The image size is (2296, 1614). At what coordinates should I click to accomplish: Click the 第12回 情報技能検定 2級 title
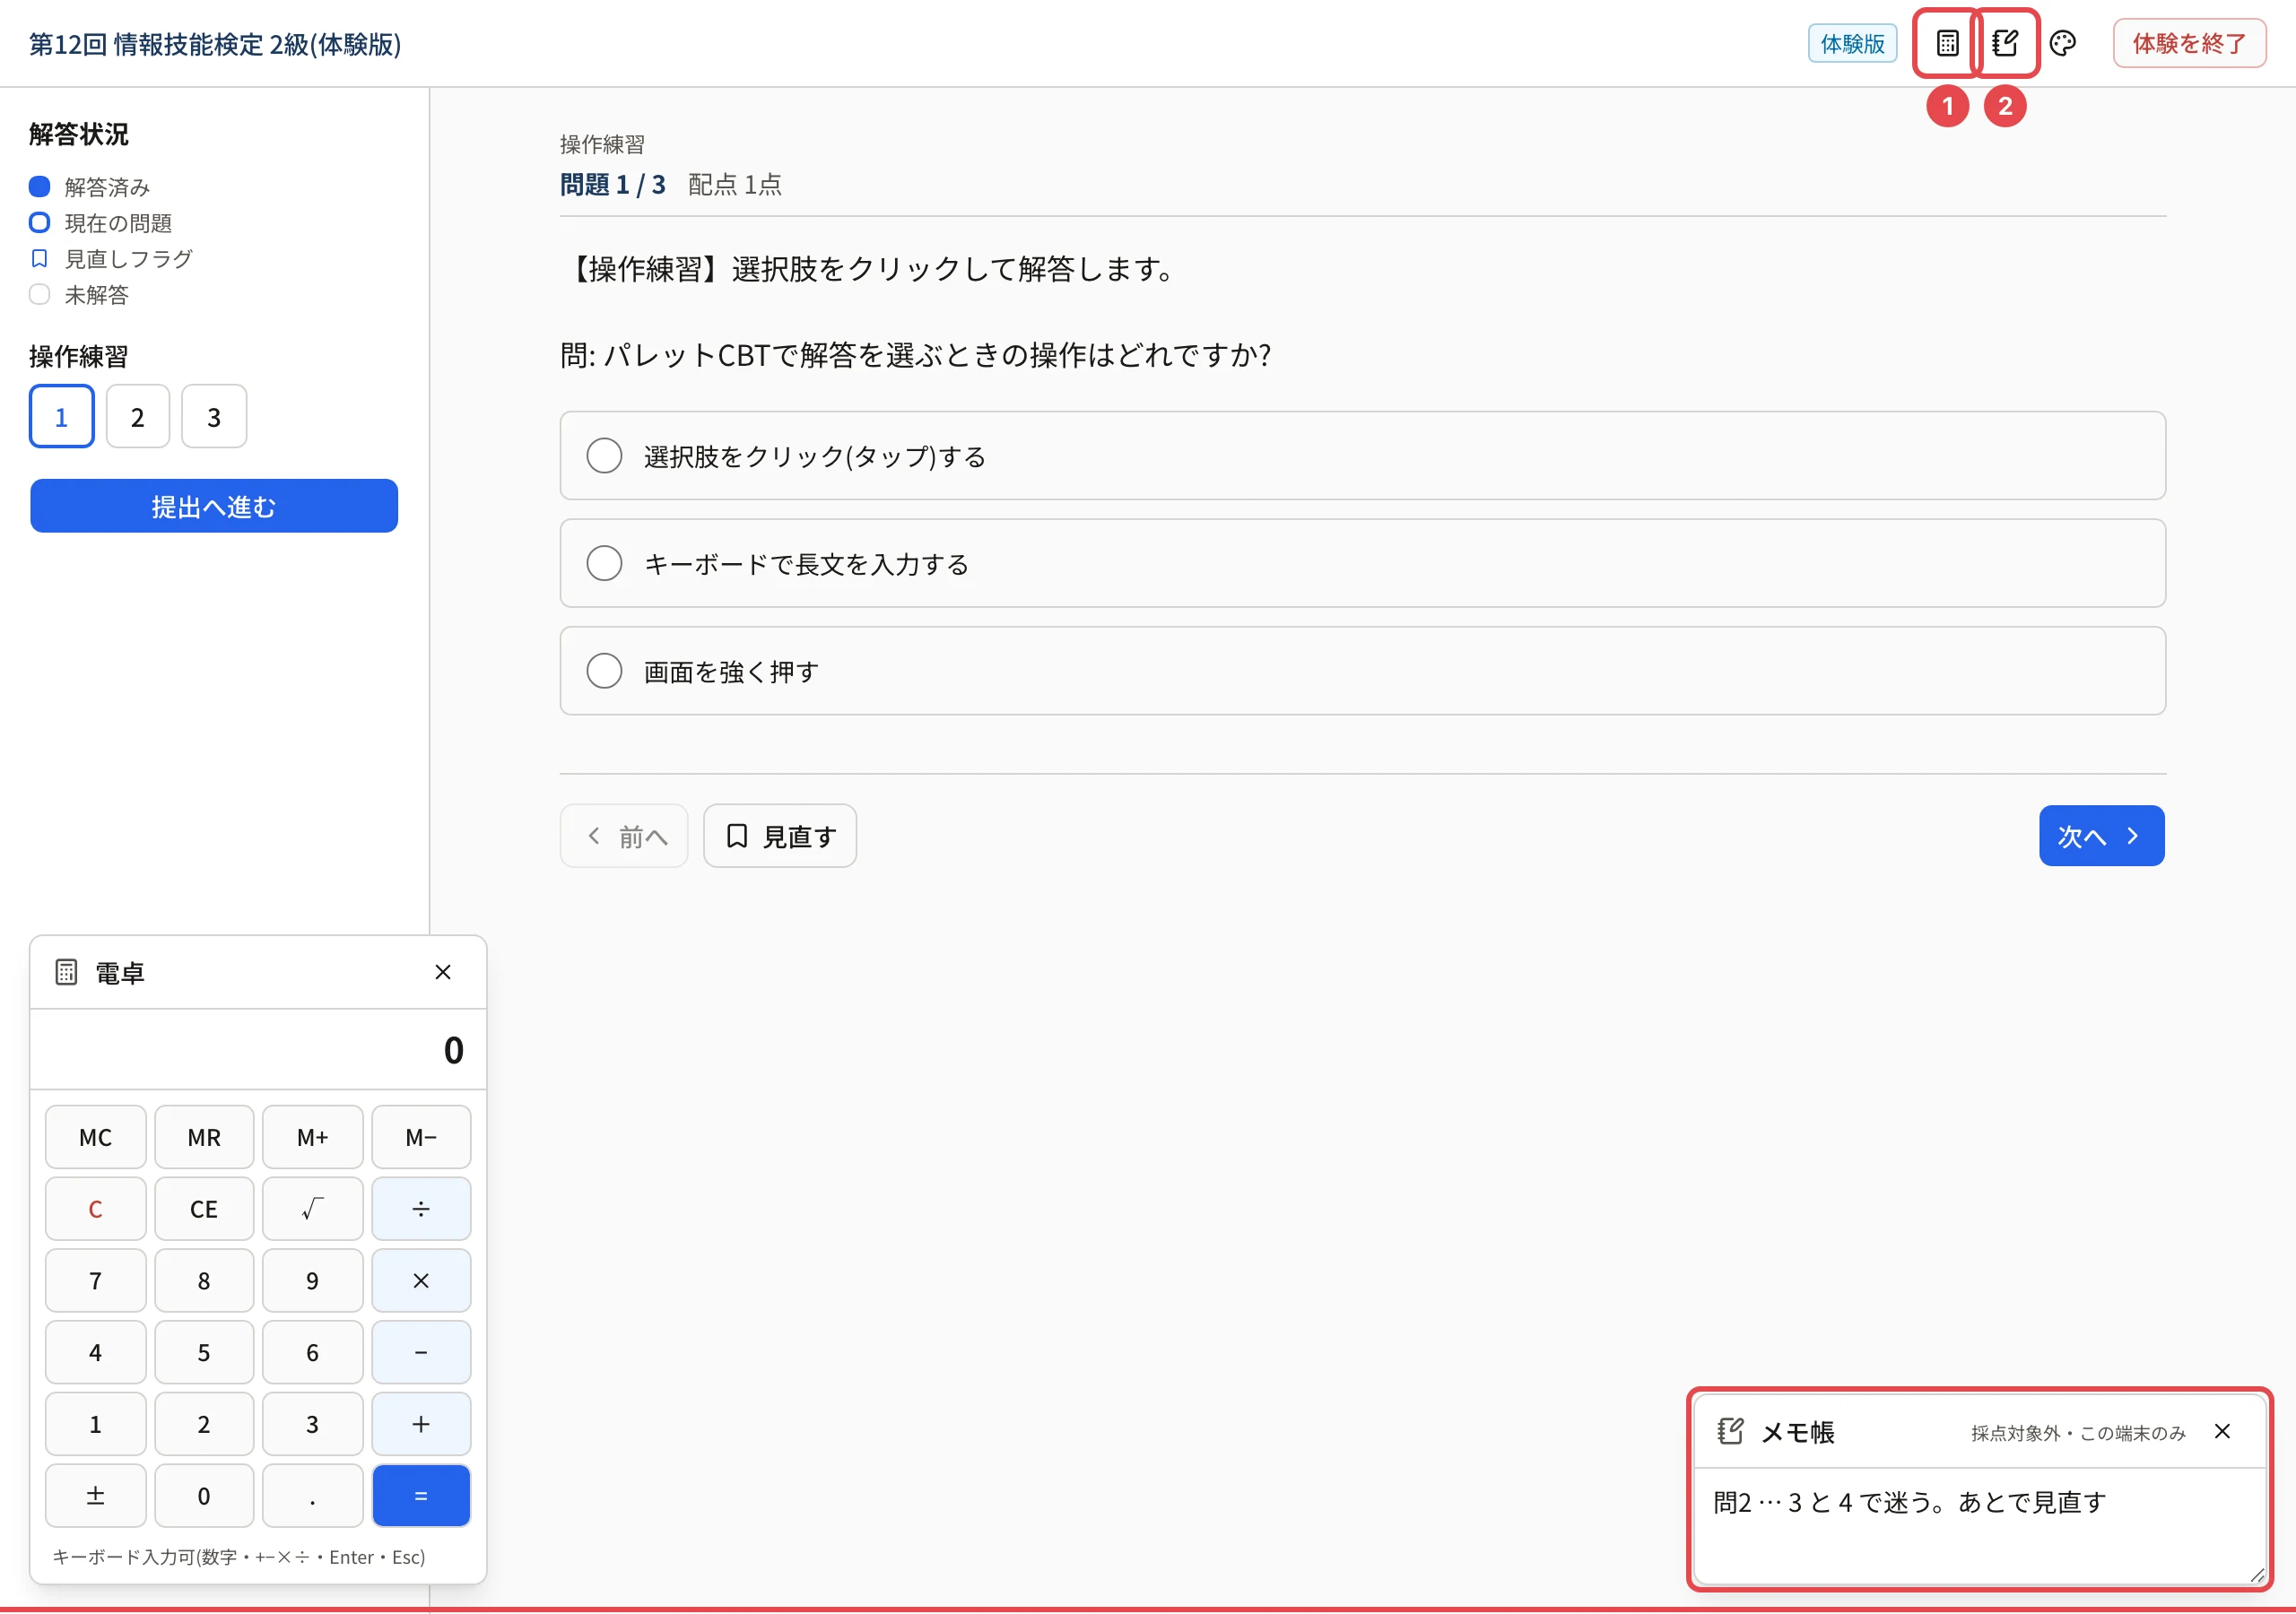(x=215, y=44)
